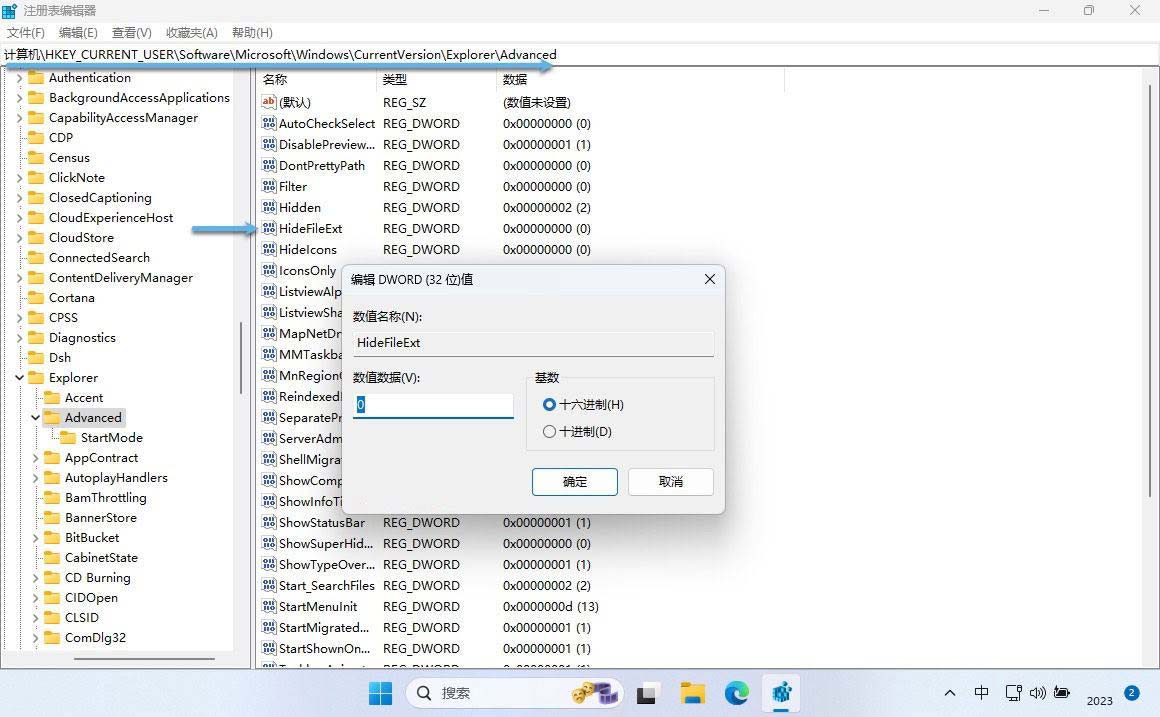This screenshot has height=717, width=1160.
Task: Click the (默认) string value icon
Action: click(x=267, y=102)
